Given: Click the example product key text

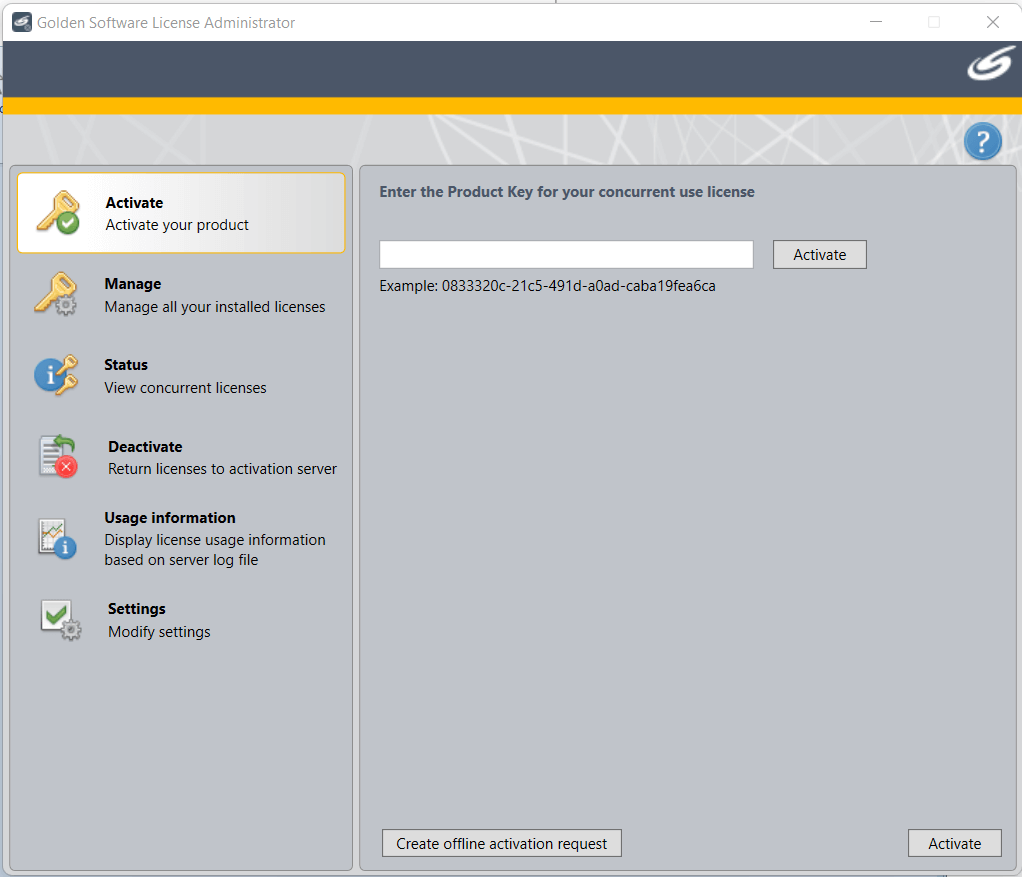Looking at the screenshot, I should tap(547, 285).
